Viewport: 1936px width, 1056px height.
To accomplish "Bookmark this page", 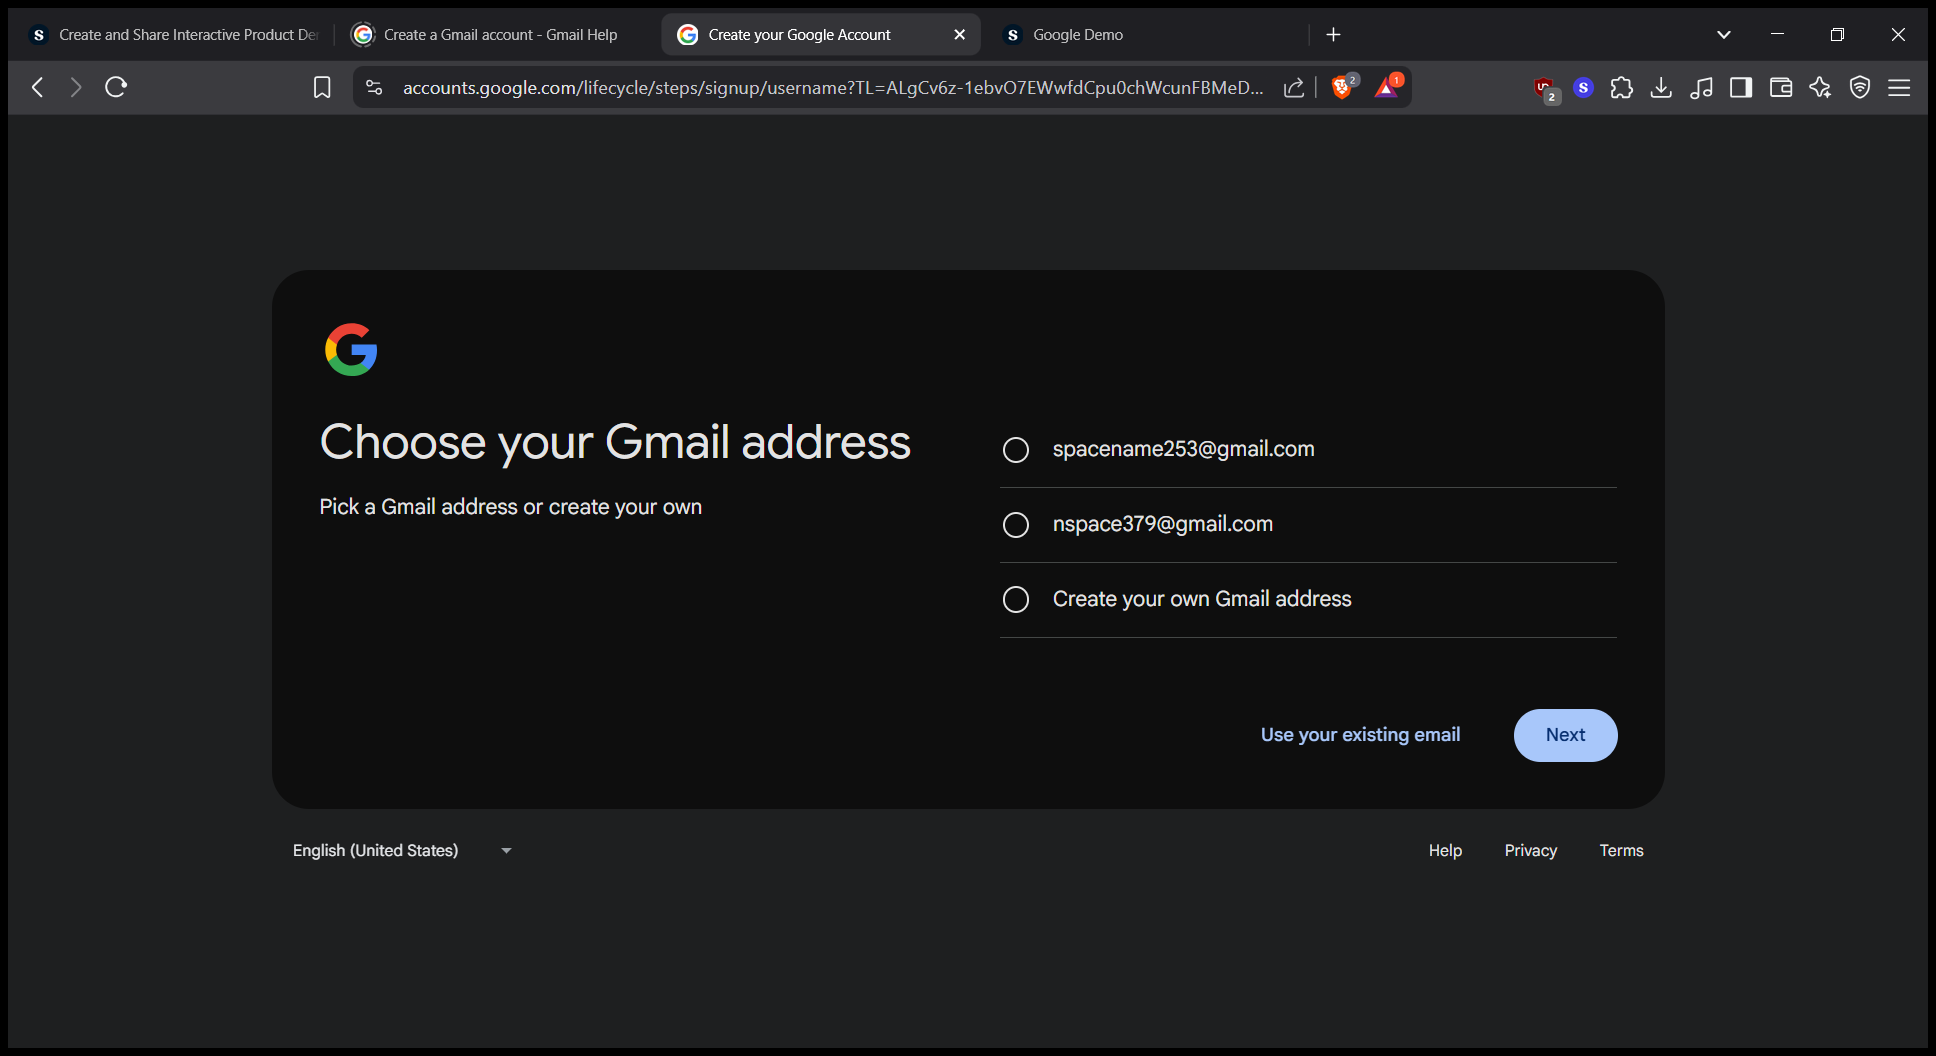I will coord(322,87).
